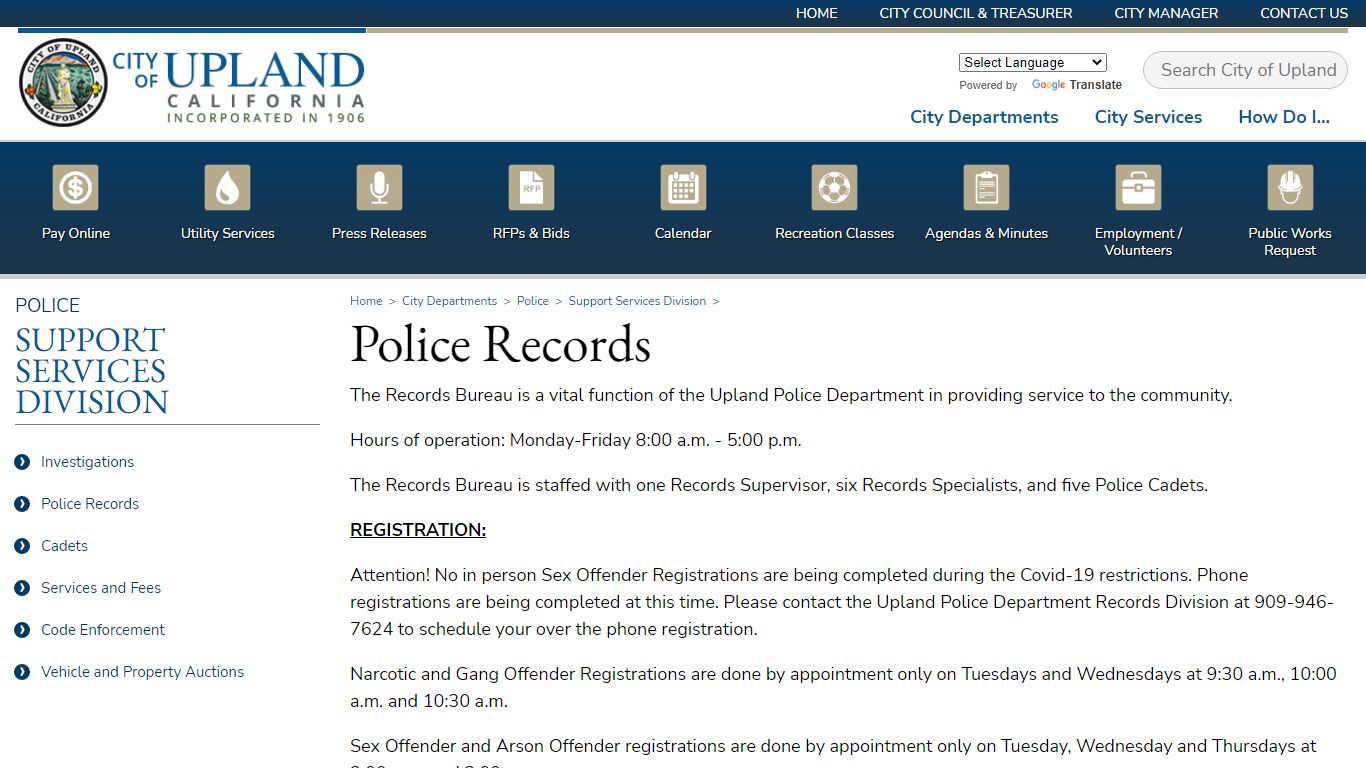Click the Pay Online dollar icon
The image size is (1366, 768).
pos(76,187)
